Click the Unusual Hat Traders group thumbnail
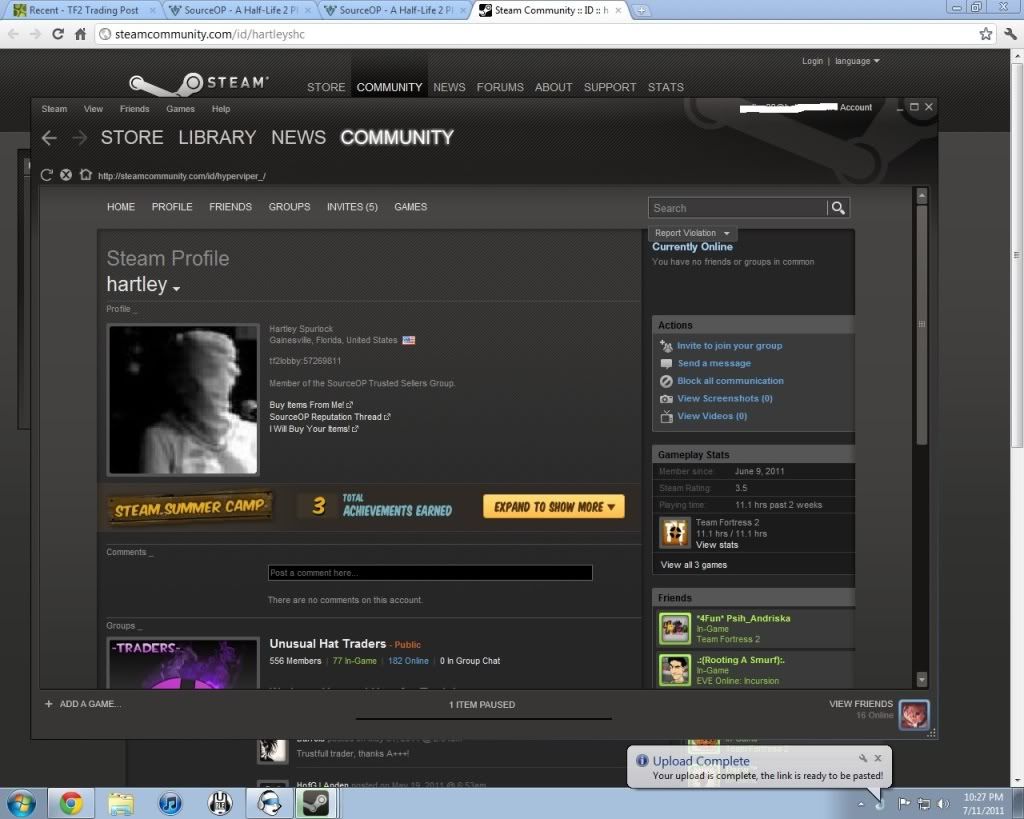The width and height of the screenshot is (1024, 819). 183,663
